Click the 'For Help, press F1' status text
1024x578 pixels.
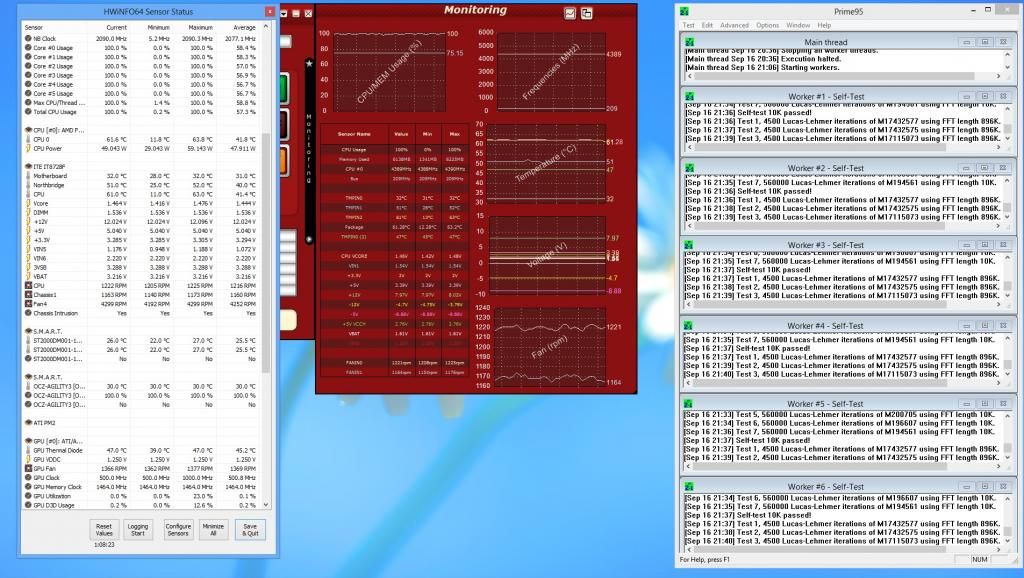[705, 560]
